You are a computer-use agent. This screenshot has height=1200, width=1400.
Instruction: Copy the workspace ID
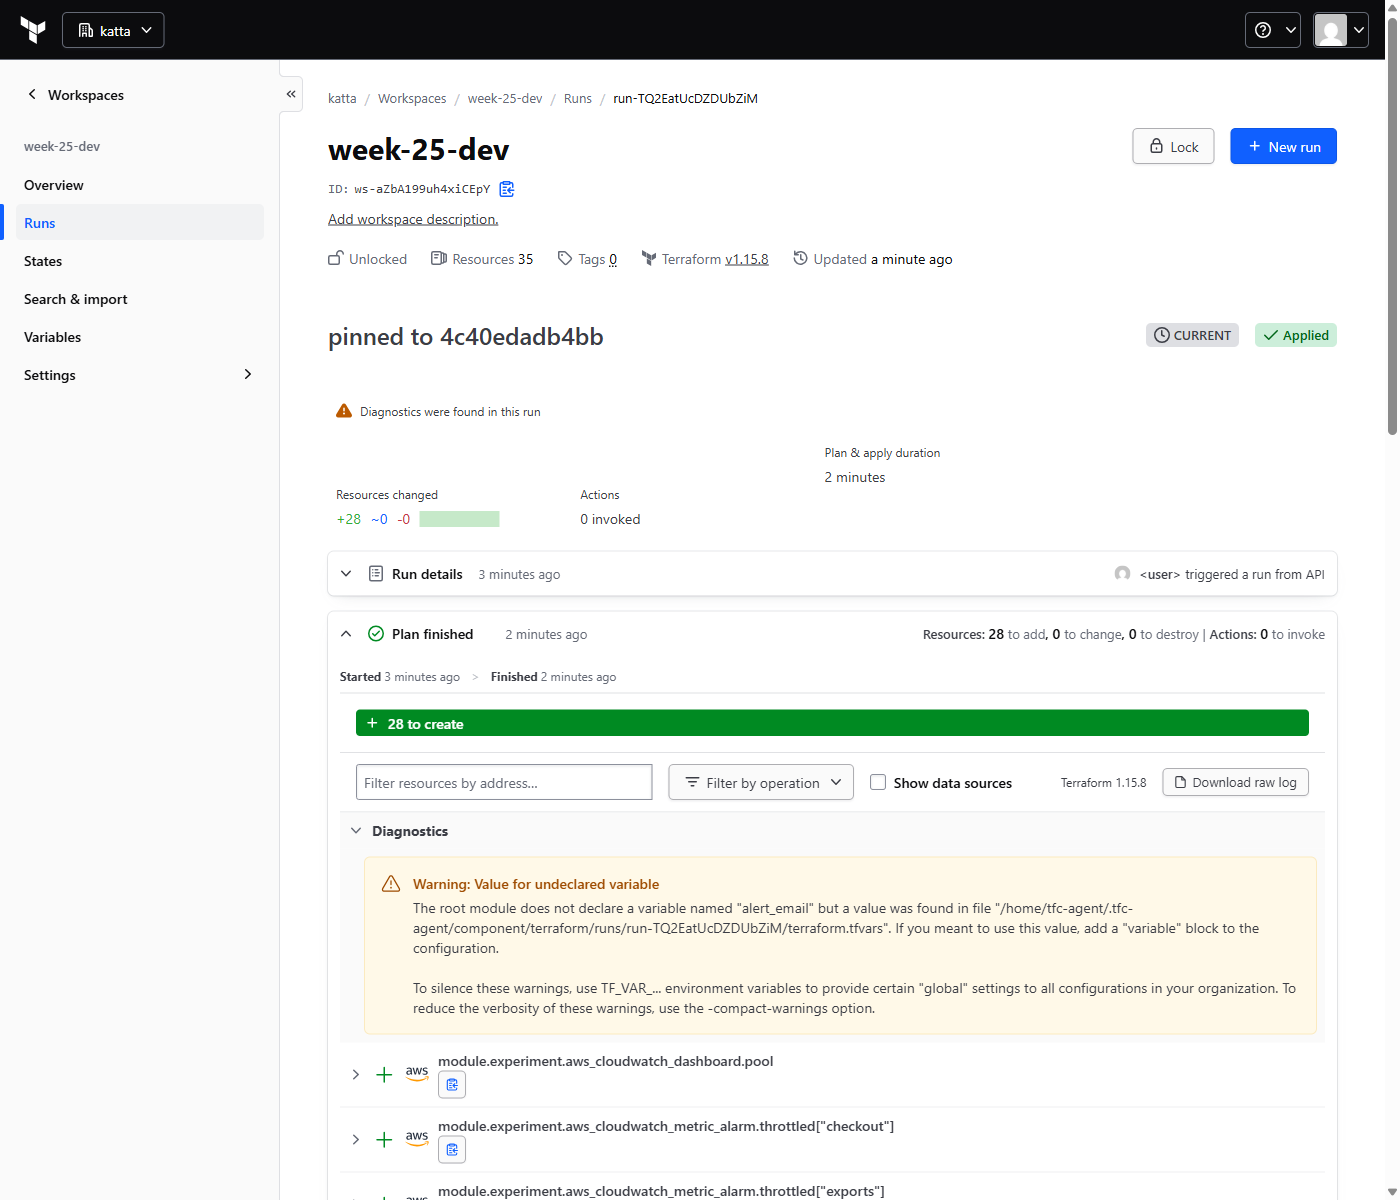click(507, 189)
